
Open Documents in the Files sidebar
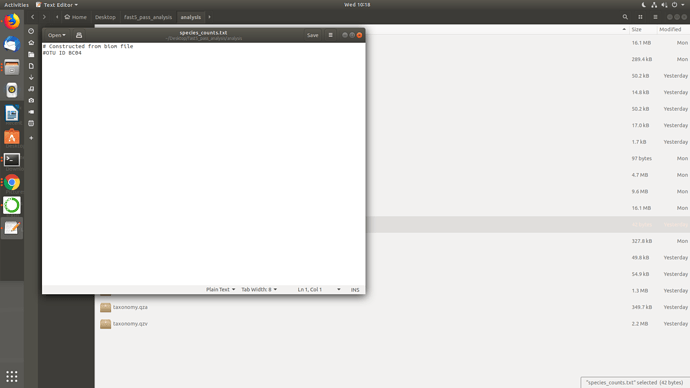(x=31, y=66)
